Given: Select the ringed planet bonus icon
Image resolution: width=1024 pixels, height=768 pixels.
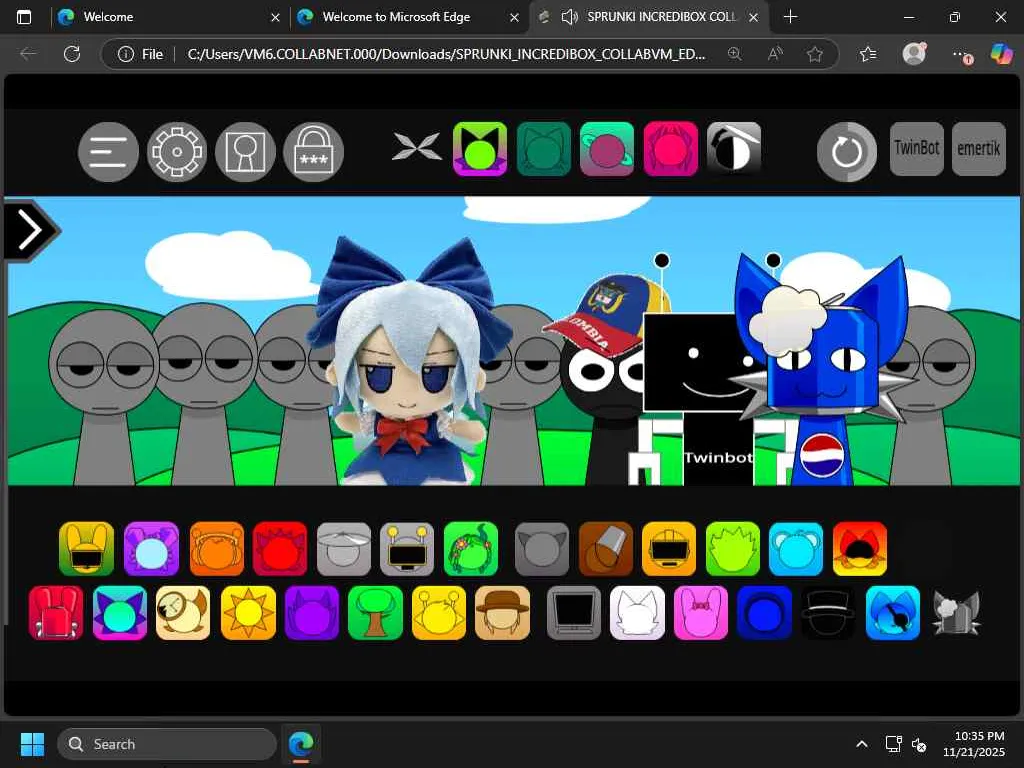Looking at the screenshot, I should (607, 149).
